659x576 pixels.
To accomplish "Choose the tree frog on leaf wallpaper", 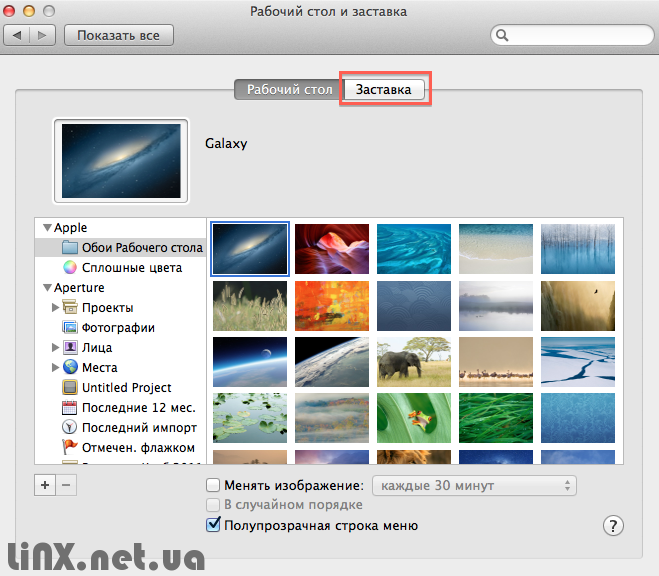I will [x=414, y=418].
